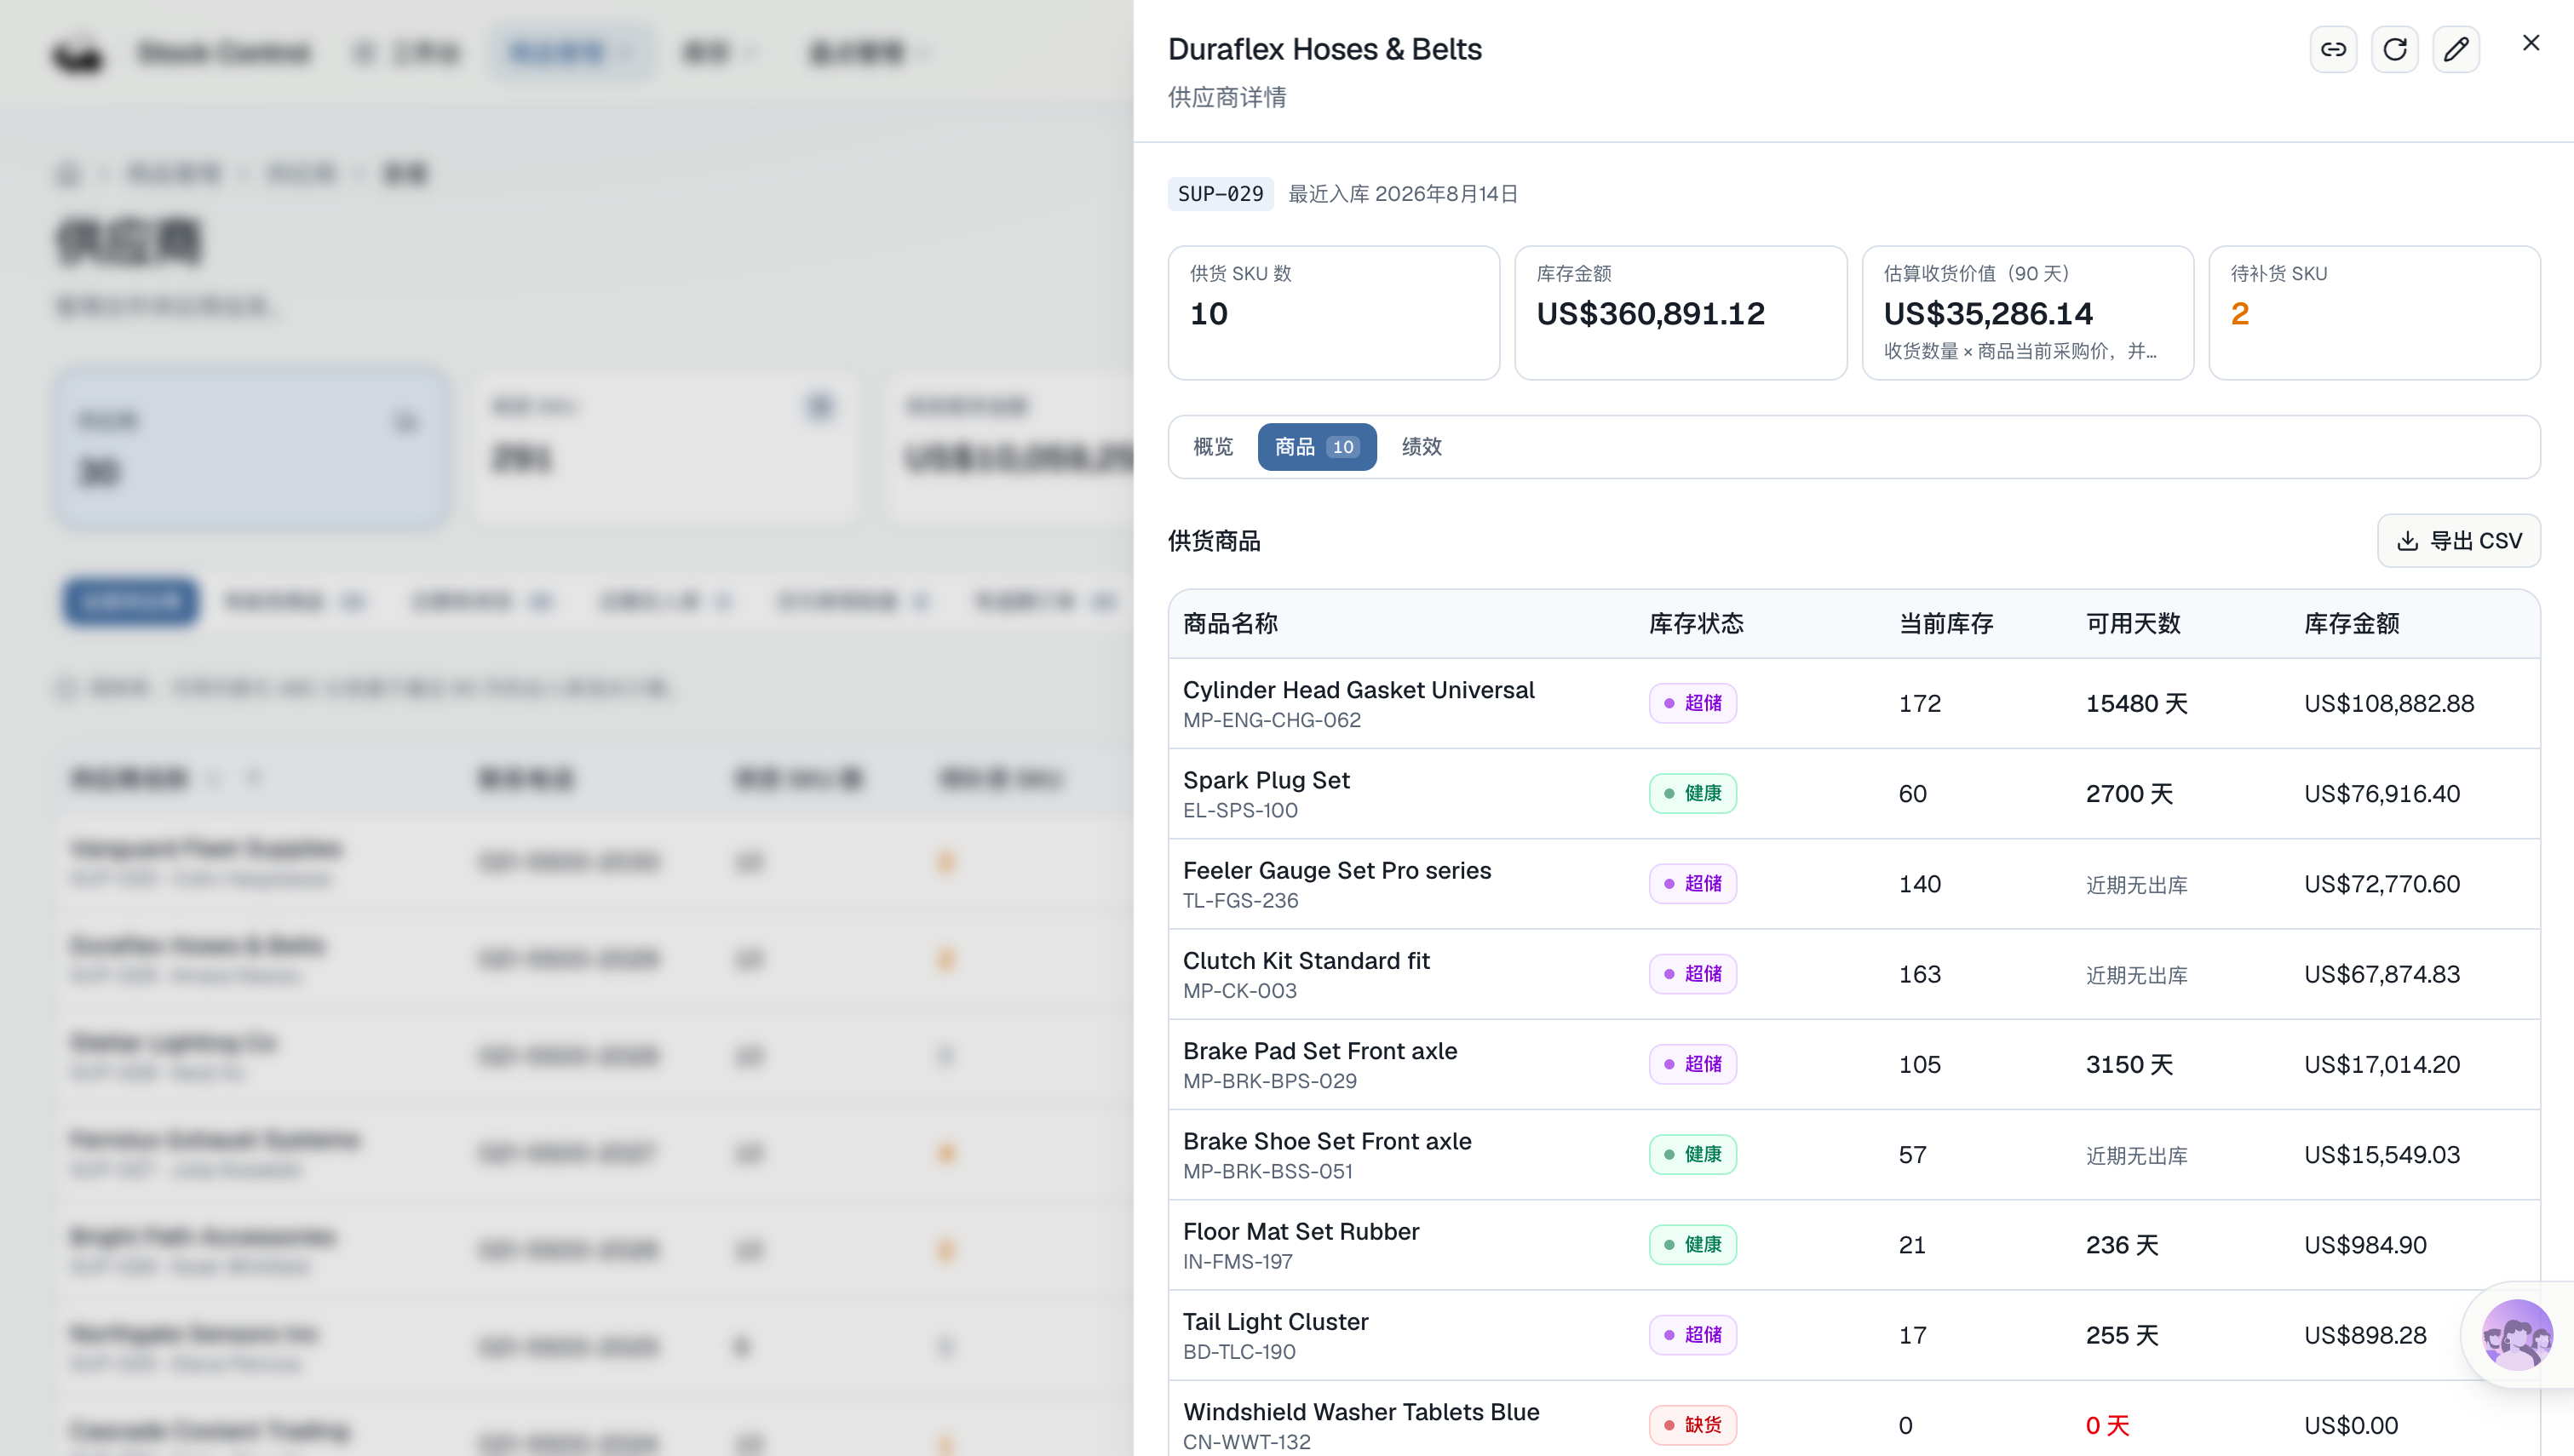Open Cylinder Head Gasket Universal product

click(1358, 690)
